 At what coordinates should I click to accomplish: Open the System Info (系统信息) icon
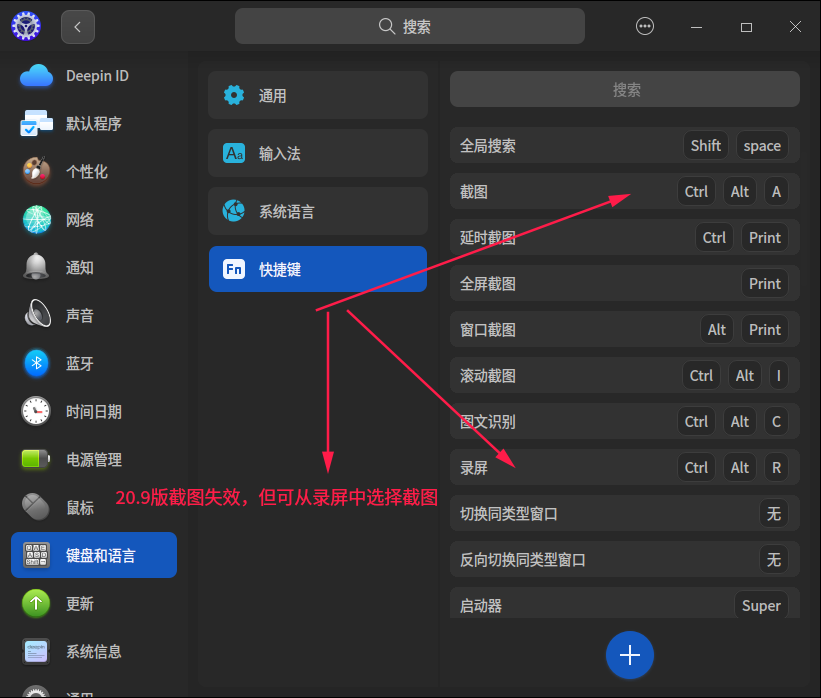click(36, 651)
